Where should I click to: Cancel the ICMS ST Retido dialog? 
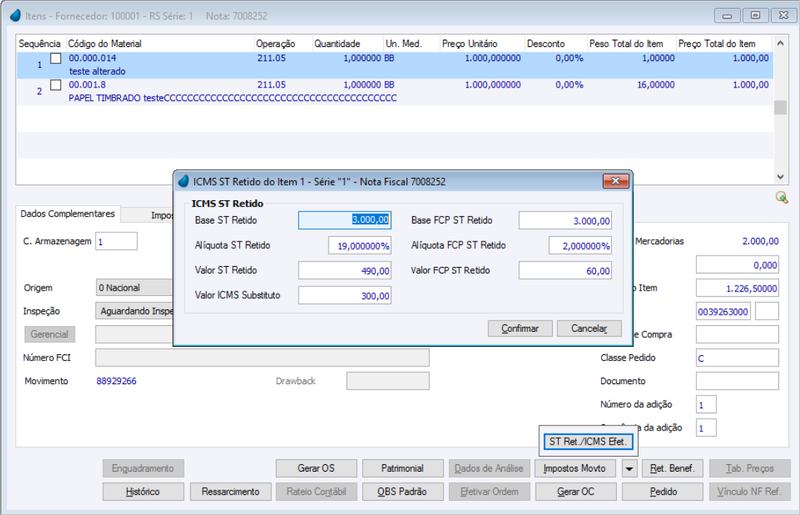[x=589, y=328]
